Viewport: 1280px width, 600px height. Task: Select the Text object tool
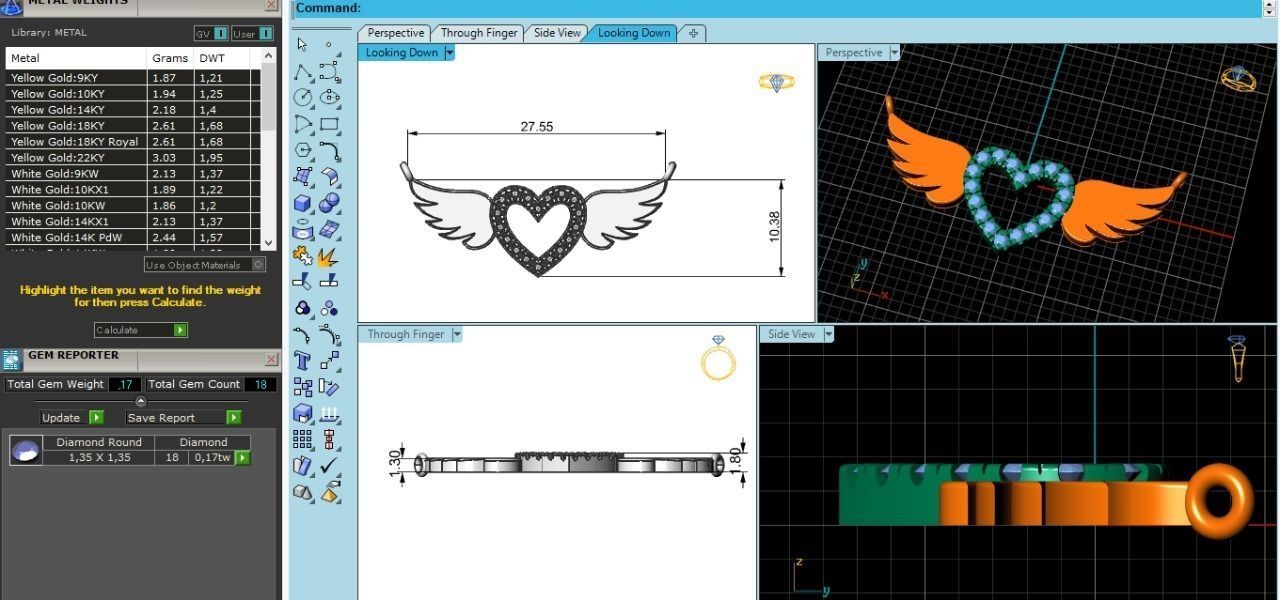[303, 361]
